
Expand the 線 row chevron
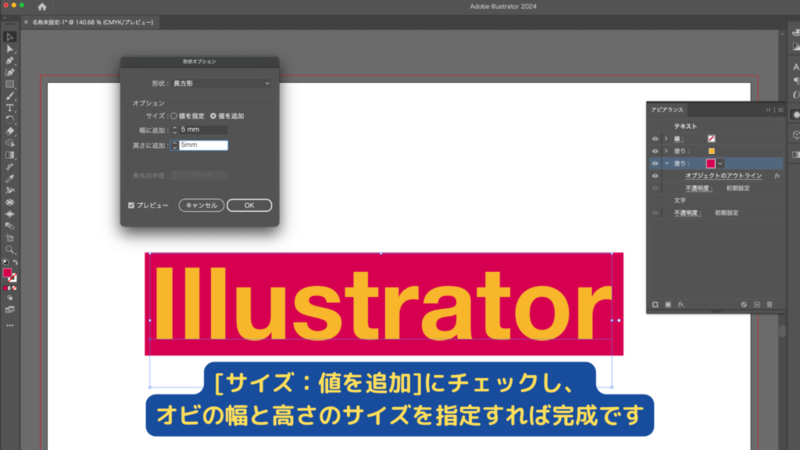[x=666, y=139]
